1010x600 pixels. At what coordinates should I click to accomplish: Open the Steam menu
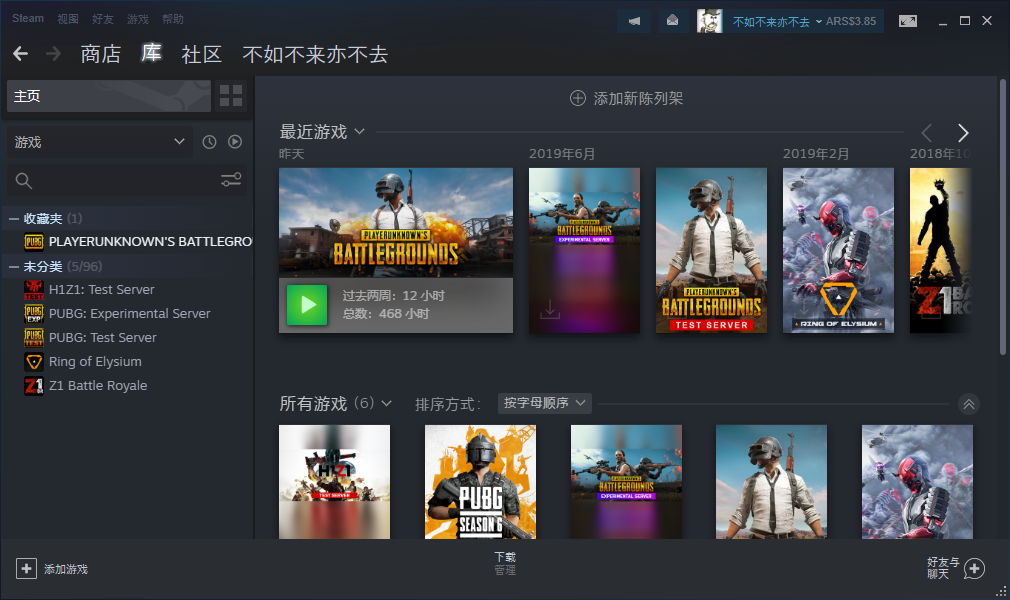[x=28, y=19]
